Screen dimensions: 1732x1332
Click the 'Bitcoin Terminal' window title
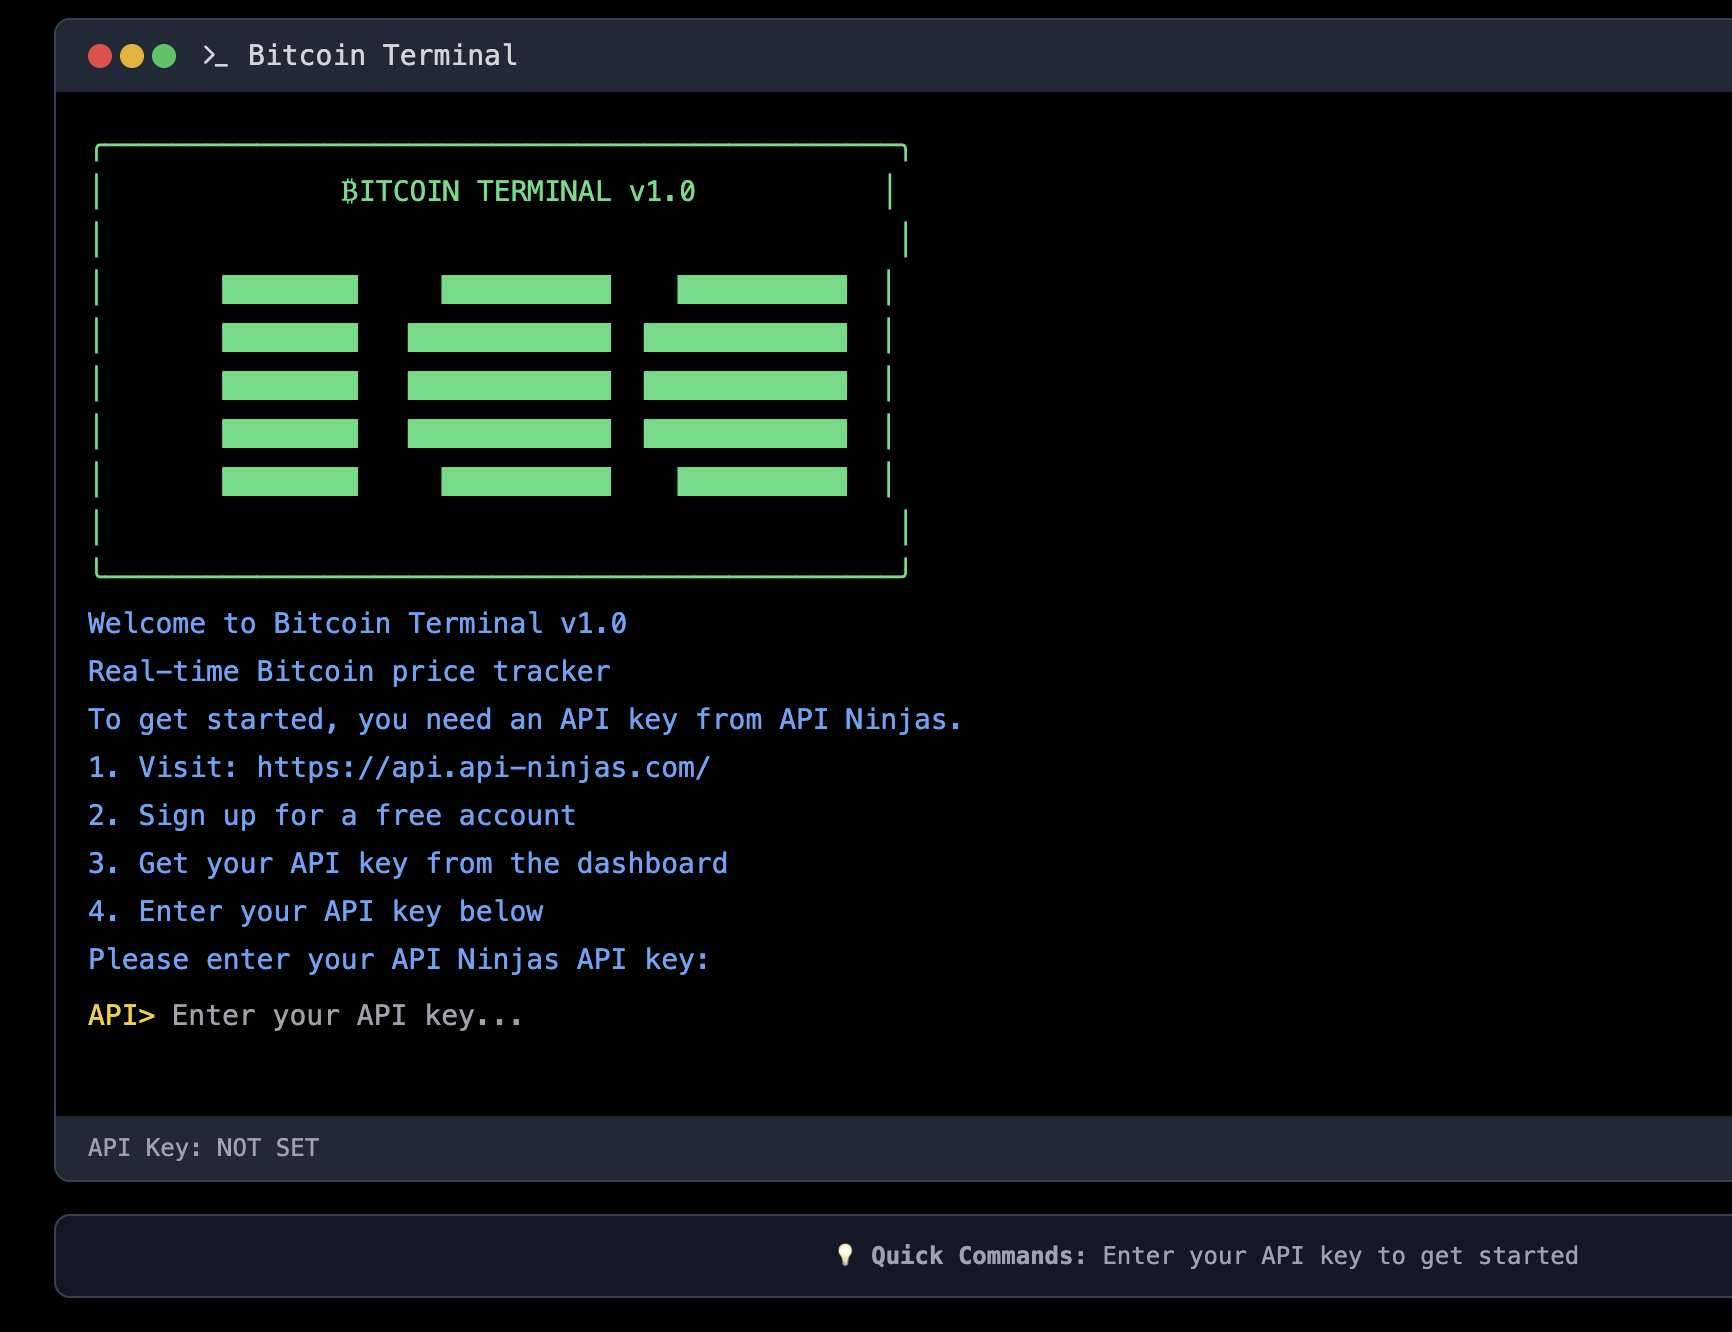pos(382,55)
